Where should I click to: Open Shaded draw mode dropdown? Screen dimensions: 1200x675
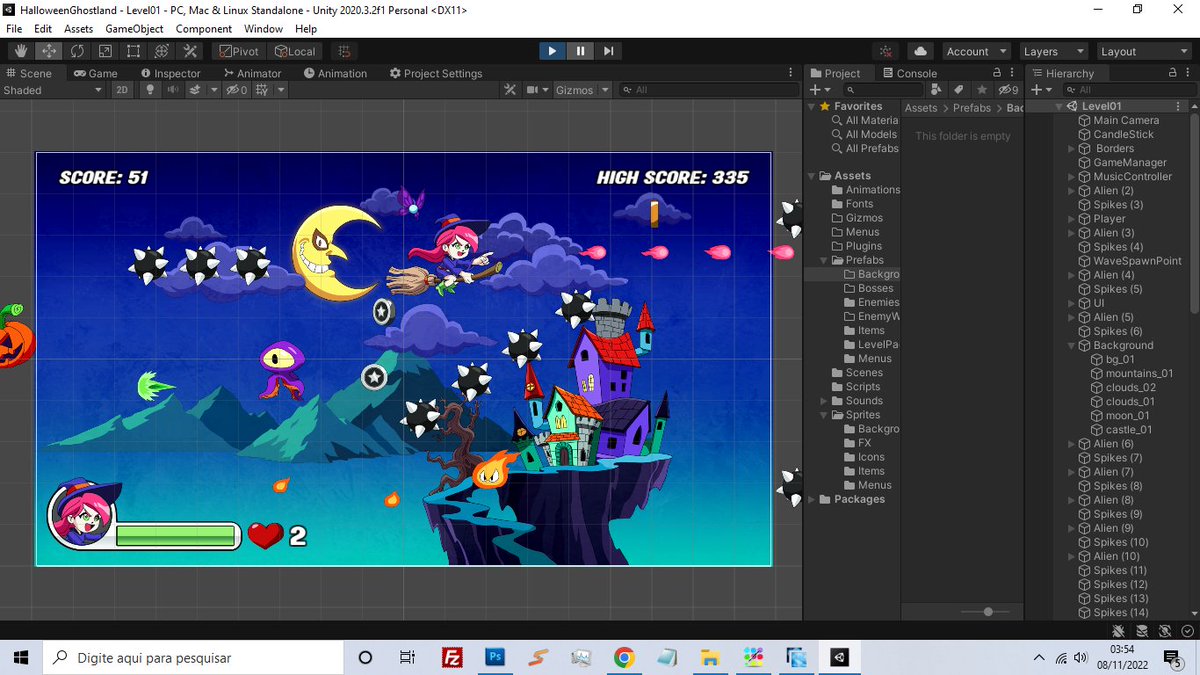(x=52, y=90)
